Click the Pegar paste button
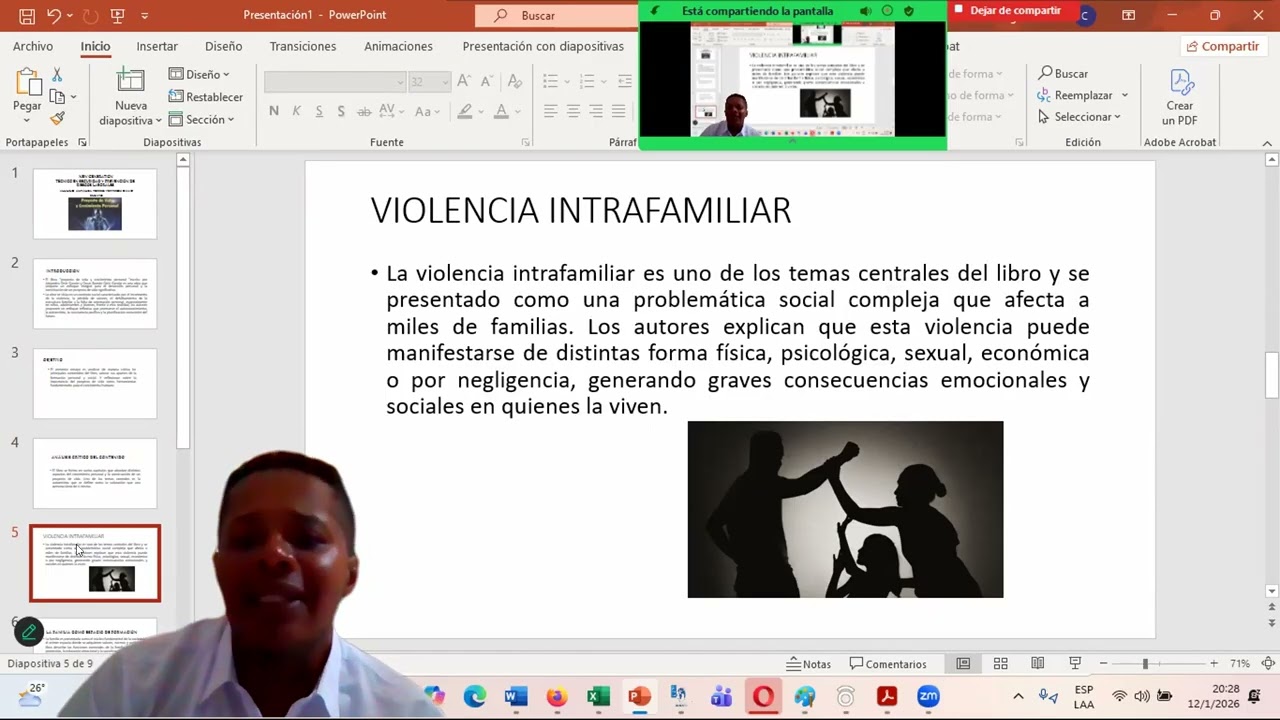The image size is (1280, 720). coord(27,93)
